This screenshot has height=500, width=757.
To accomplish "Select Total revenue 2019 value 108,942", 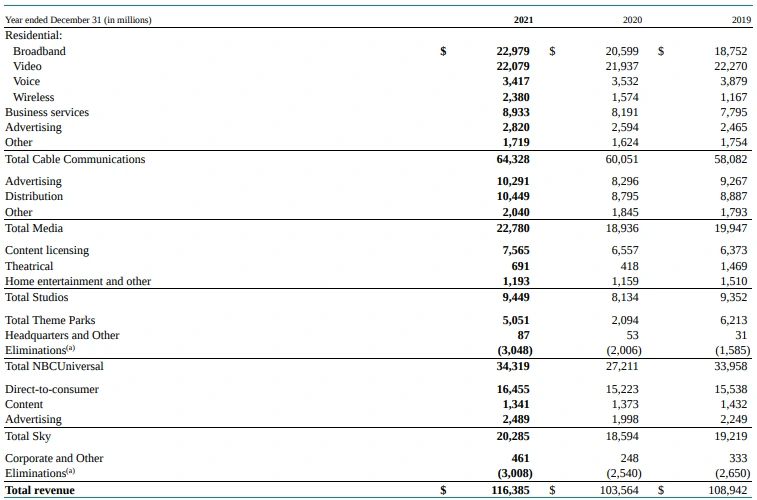I will tap(729, 490).
